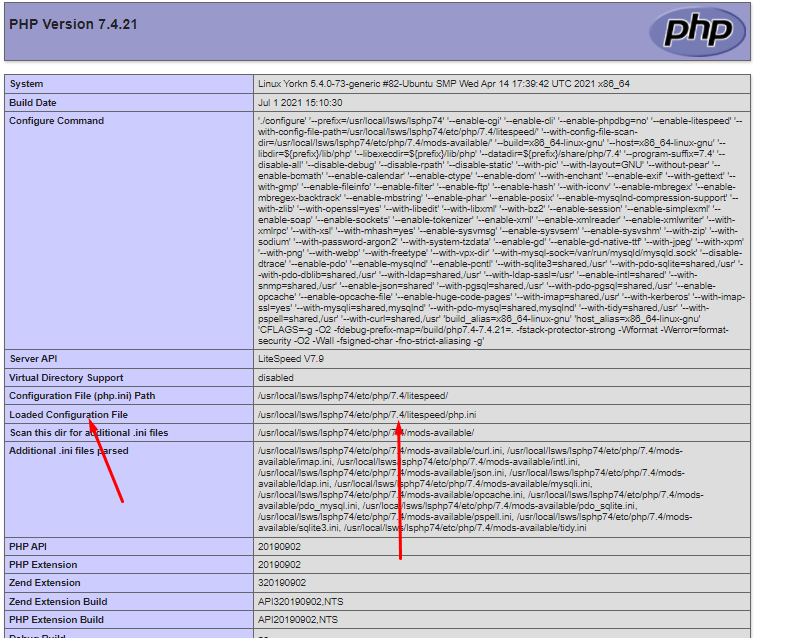Click the API320190902,NTS Zend build value

pyautogui.click(x=299, y=601)
